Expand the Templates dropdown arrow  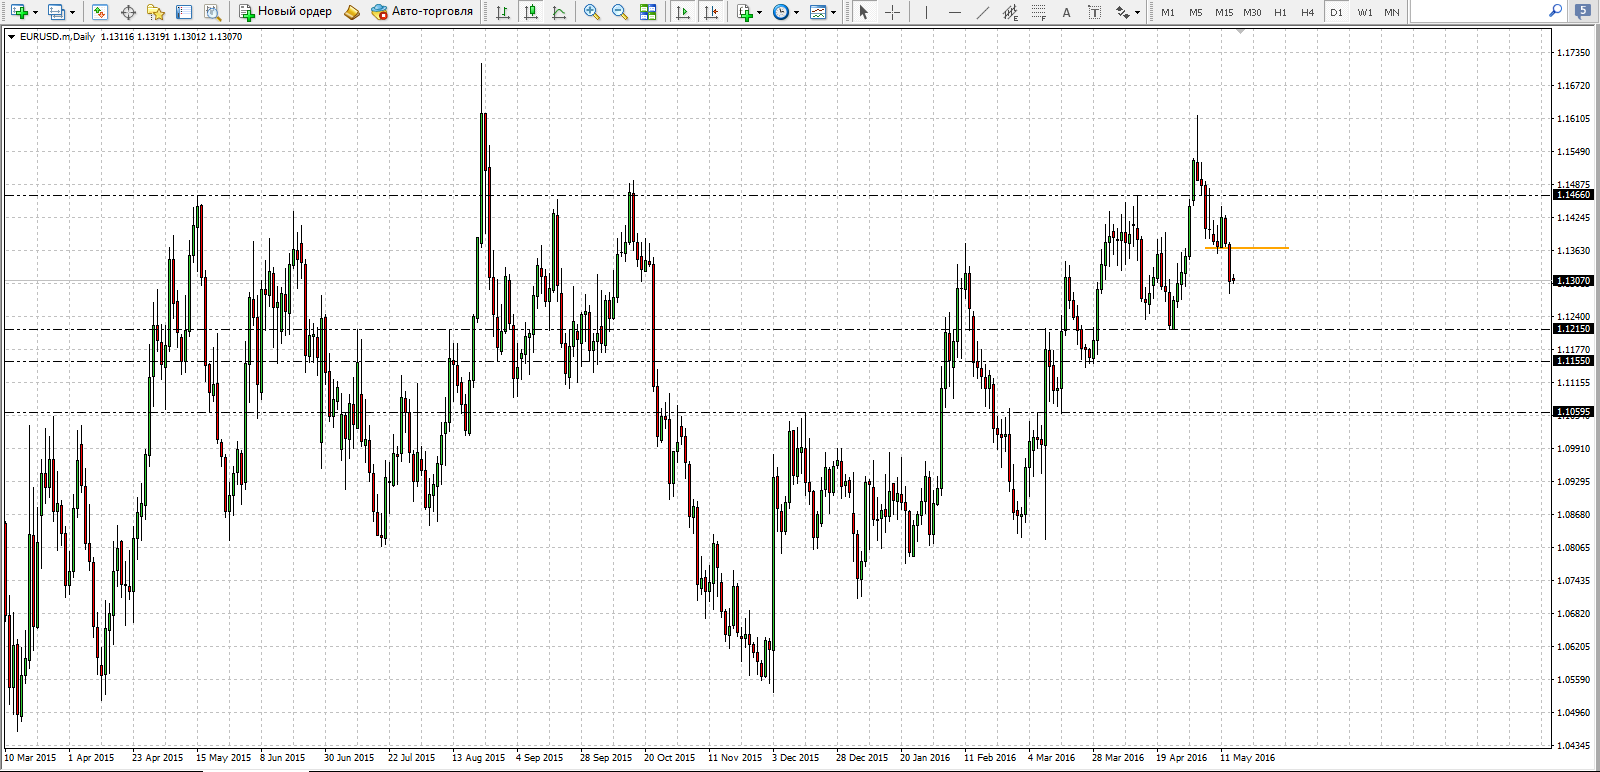point(834,12)
